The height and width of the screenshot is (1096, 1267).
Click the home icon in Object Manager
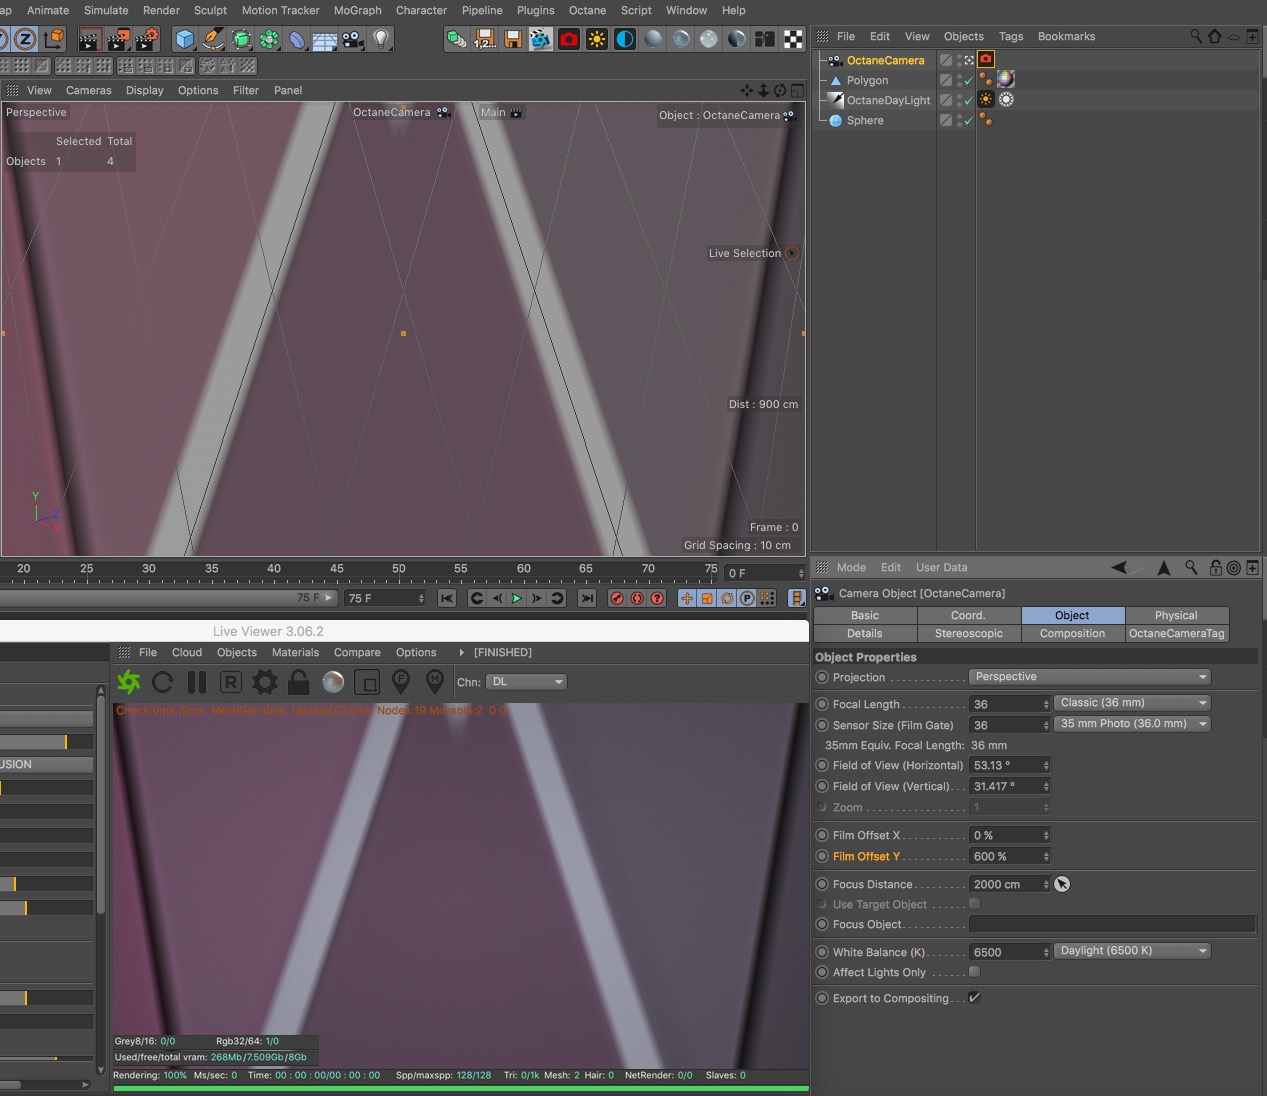coord(1215,36)
